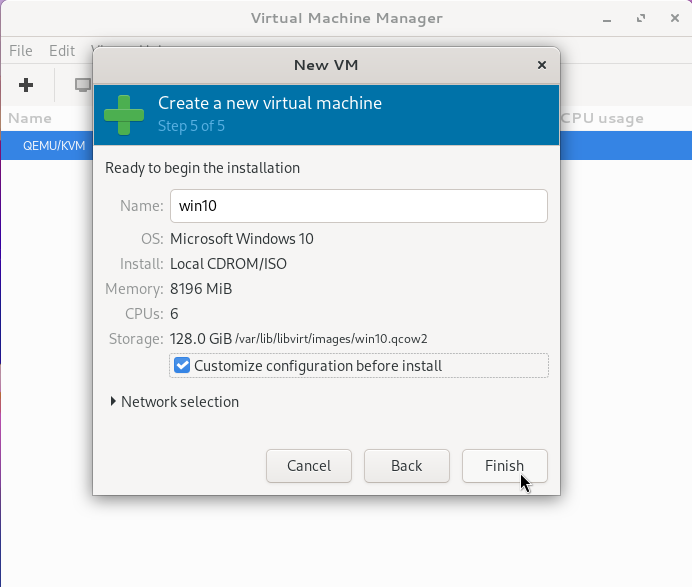Close the Virtual Machine Manager window

(674, 19)
